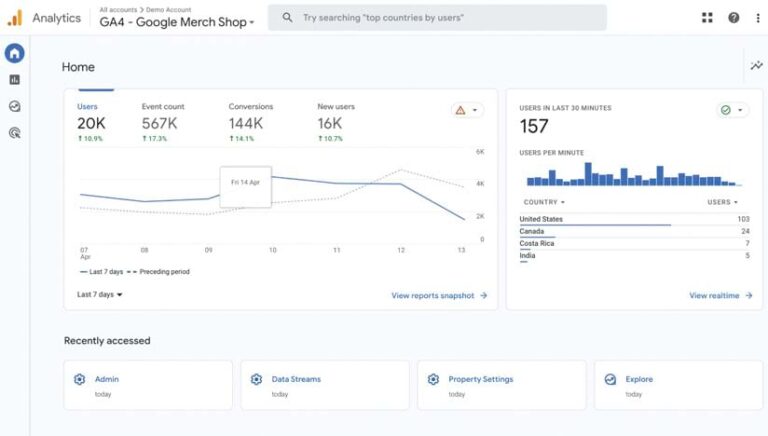The image size is (768, 436).
Task: Expand the GA4 Google Merch Shop property picker
Action: pyautogui.click(x=177, y=22)
